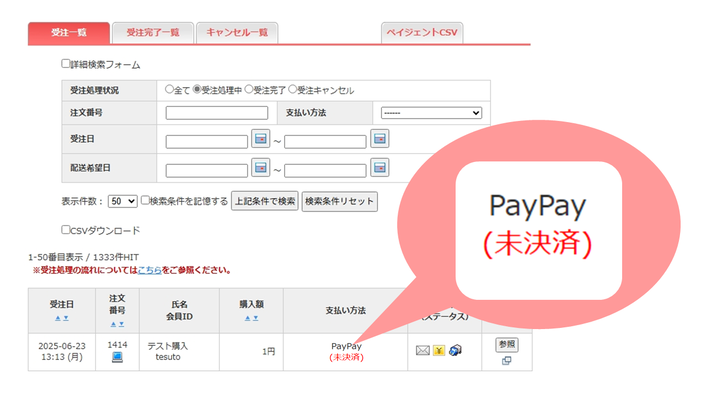Open the 表示件数 dropdown showing 50
The image size is (720, 405).
[x=123, y=201]
